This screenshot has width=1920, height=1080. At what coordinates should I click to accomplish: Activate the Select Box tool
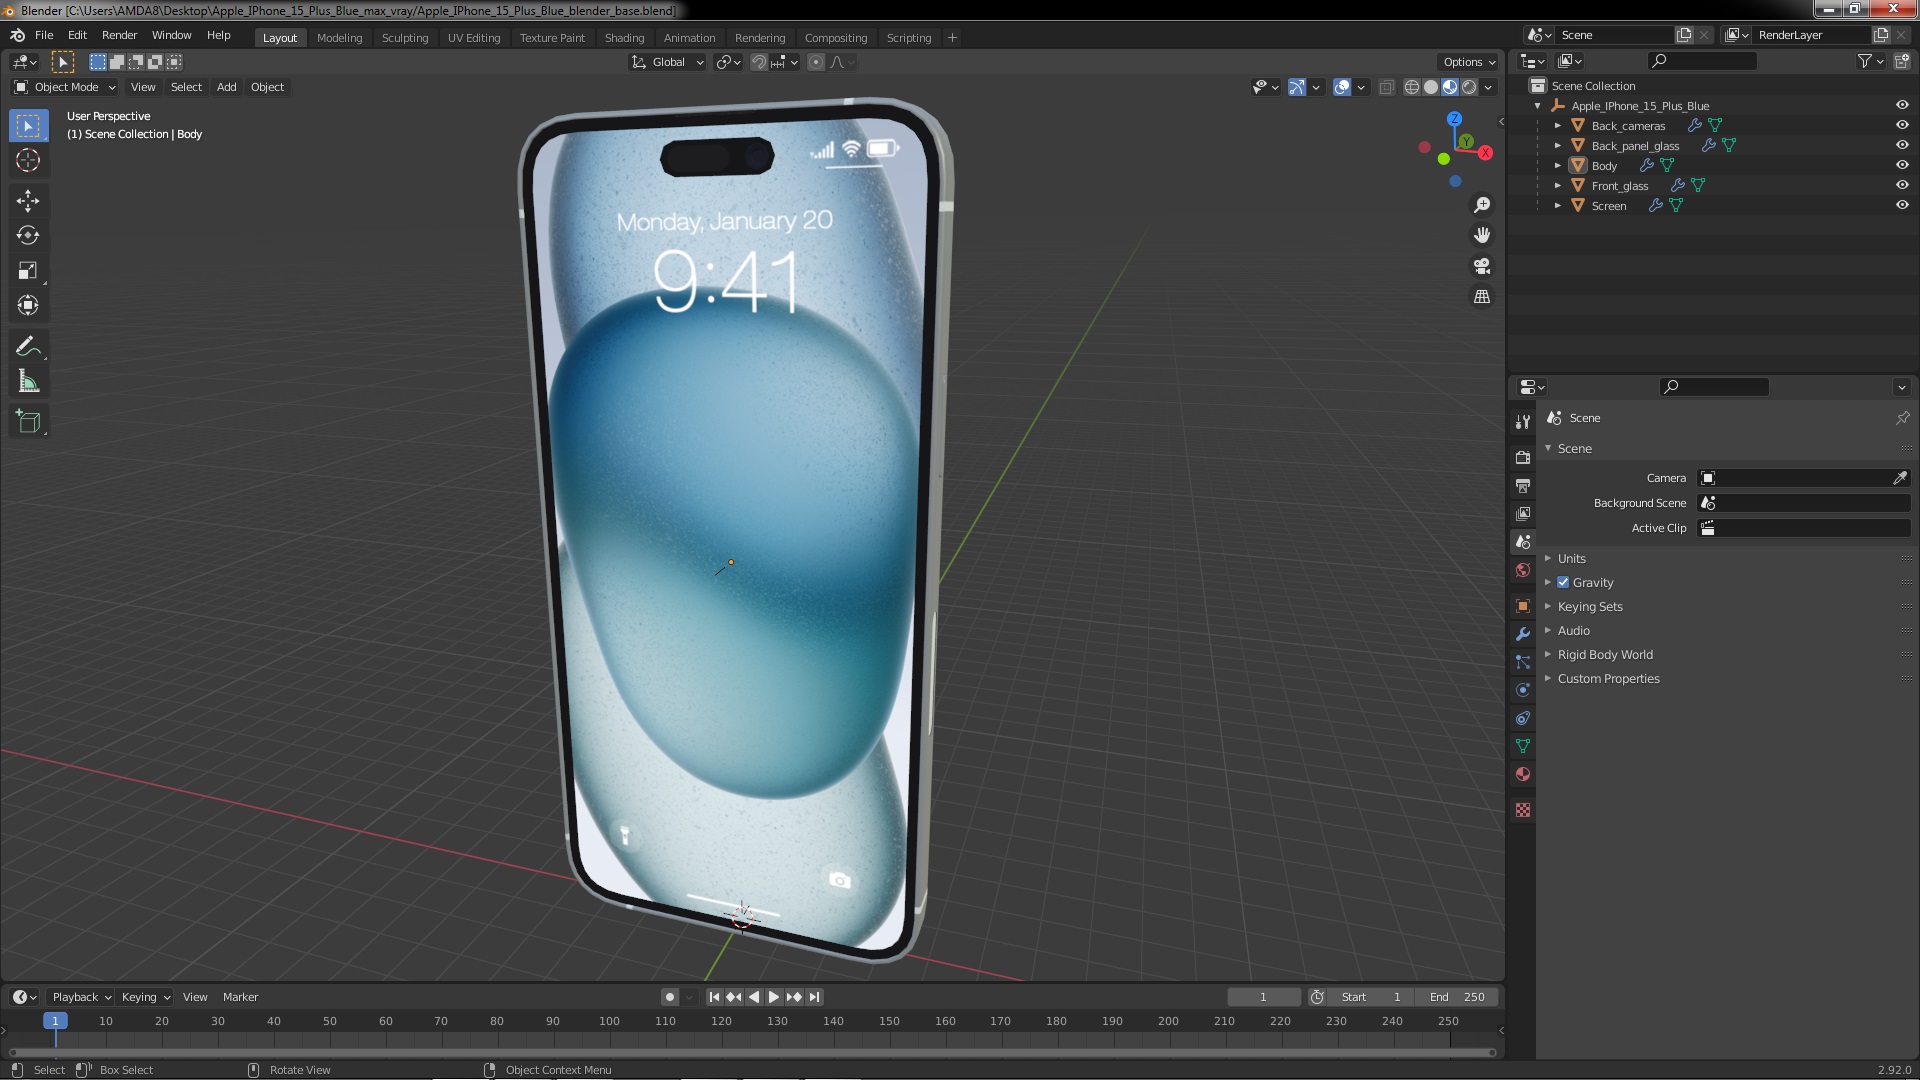[28, 125]
